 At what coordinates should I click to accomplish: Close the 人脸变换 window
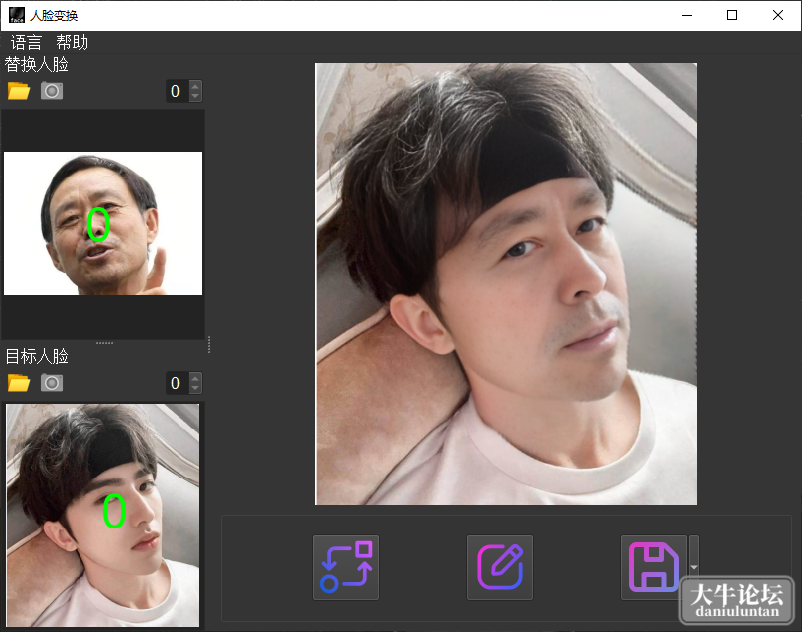(x=777, y=15)
